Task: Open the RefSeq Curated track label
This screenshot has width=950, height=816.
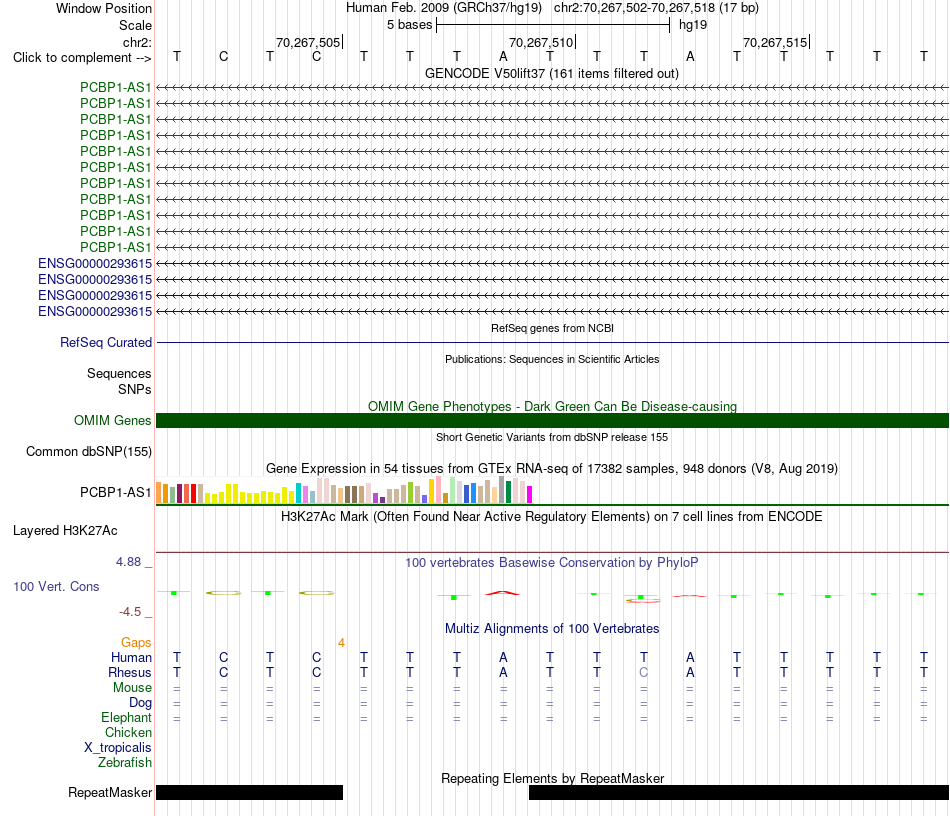Action: [106, 342]
